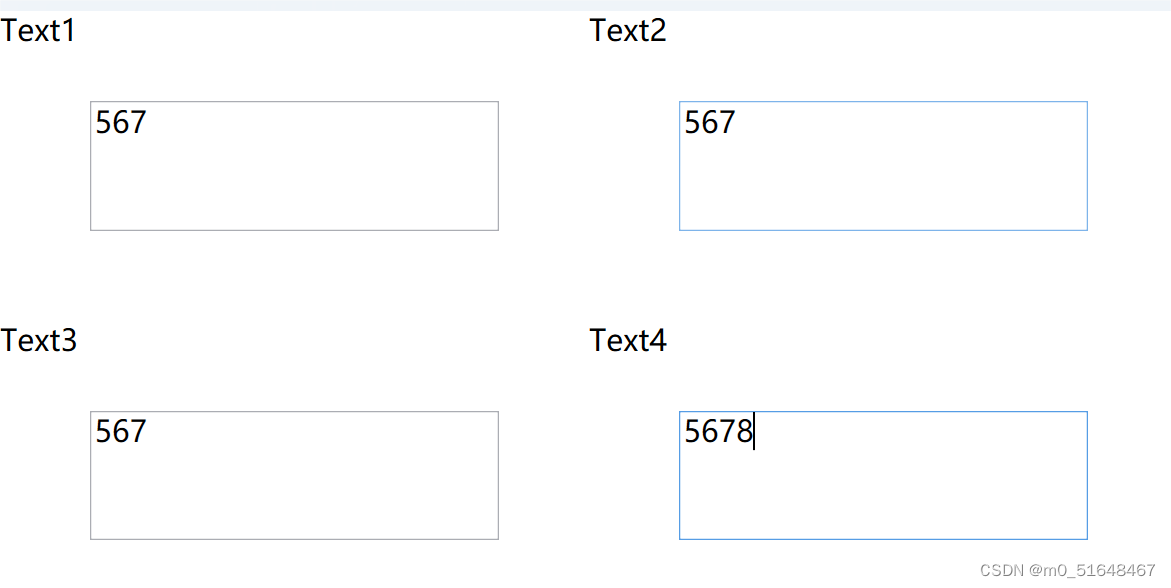Click the blinking cursor in Text4
This screenshot has height=588, width=1171.
(752, 432)
